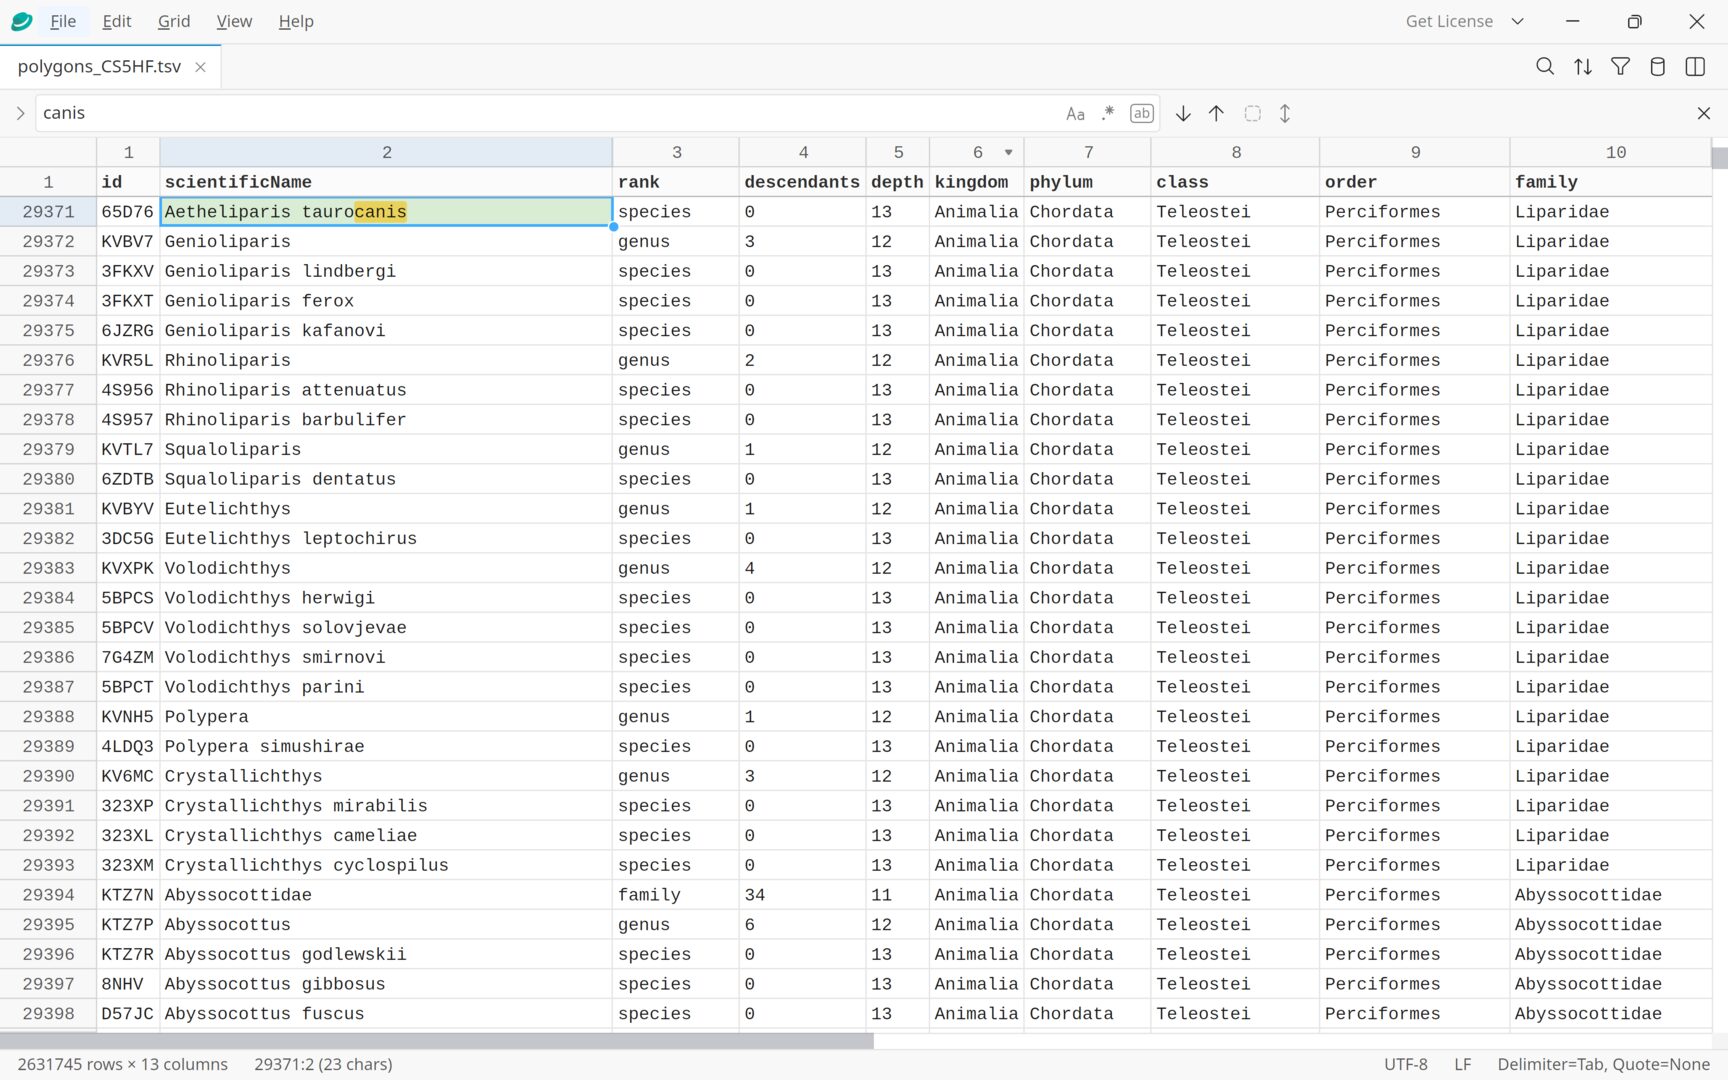The image size is (1728, 1080).
Task: Select the cell Abyssocottus godlewskii
Action: (x=386, y=954)
